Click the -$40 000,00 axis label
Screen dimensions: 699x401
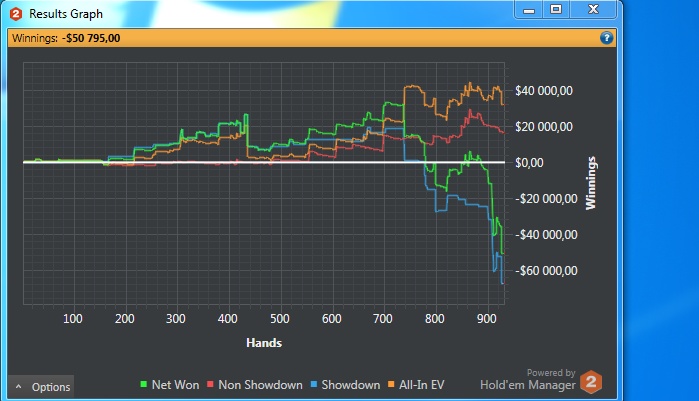(x=546, y=235)
